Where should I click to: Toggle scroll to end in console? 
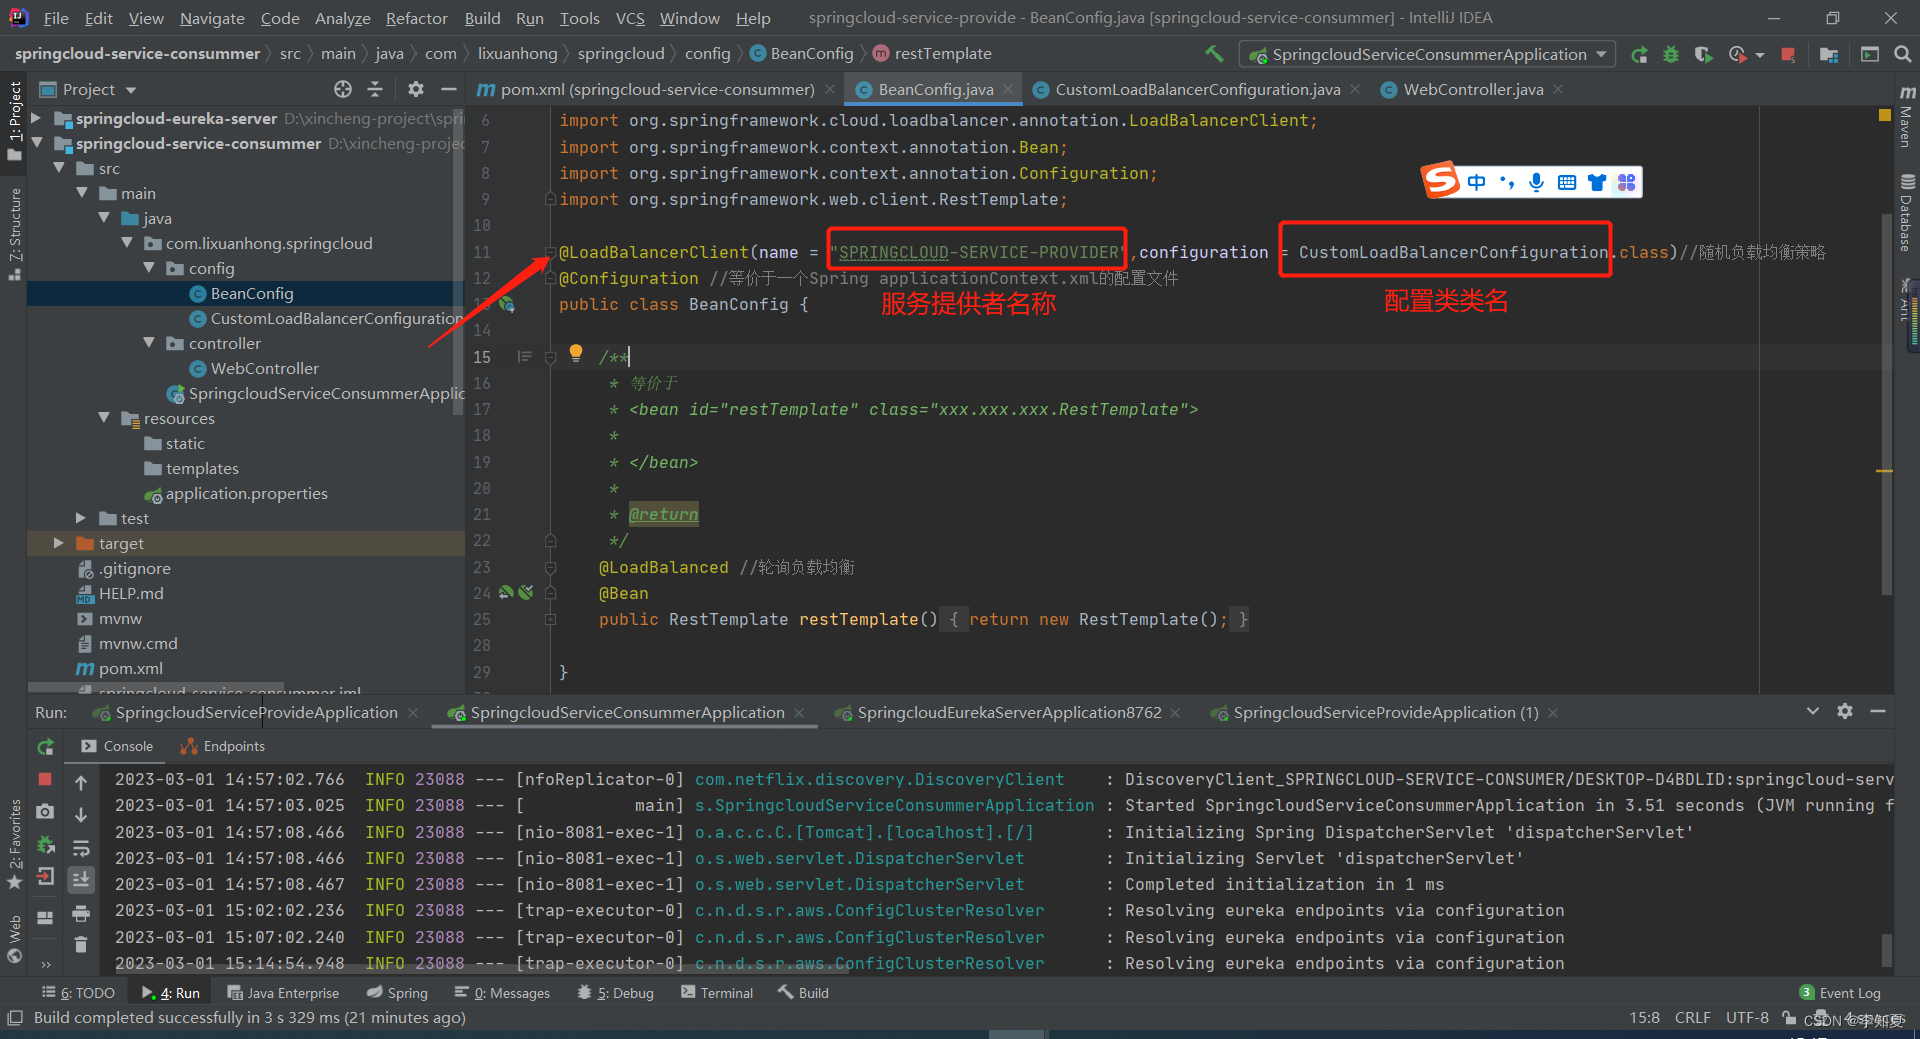tap(81, 880)
